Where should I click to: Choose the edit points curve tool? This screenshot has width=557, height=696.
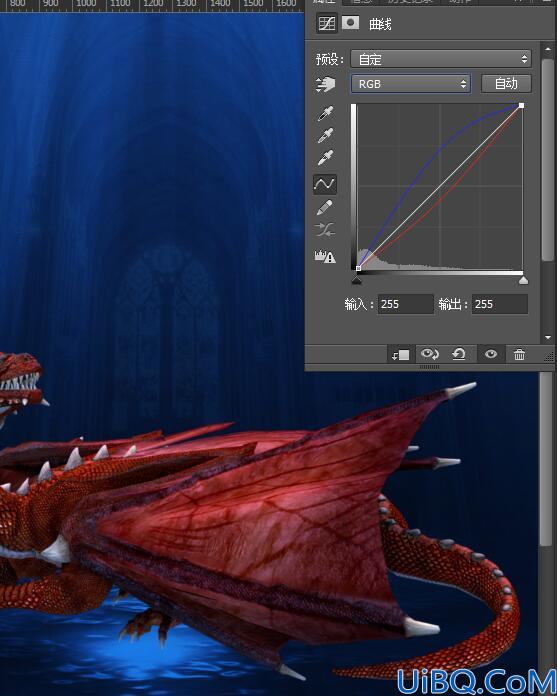pos(325,184)
